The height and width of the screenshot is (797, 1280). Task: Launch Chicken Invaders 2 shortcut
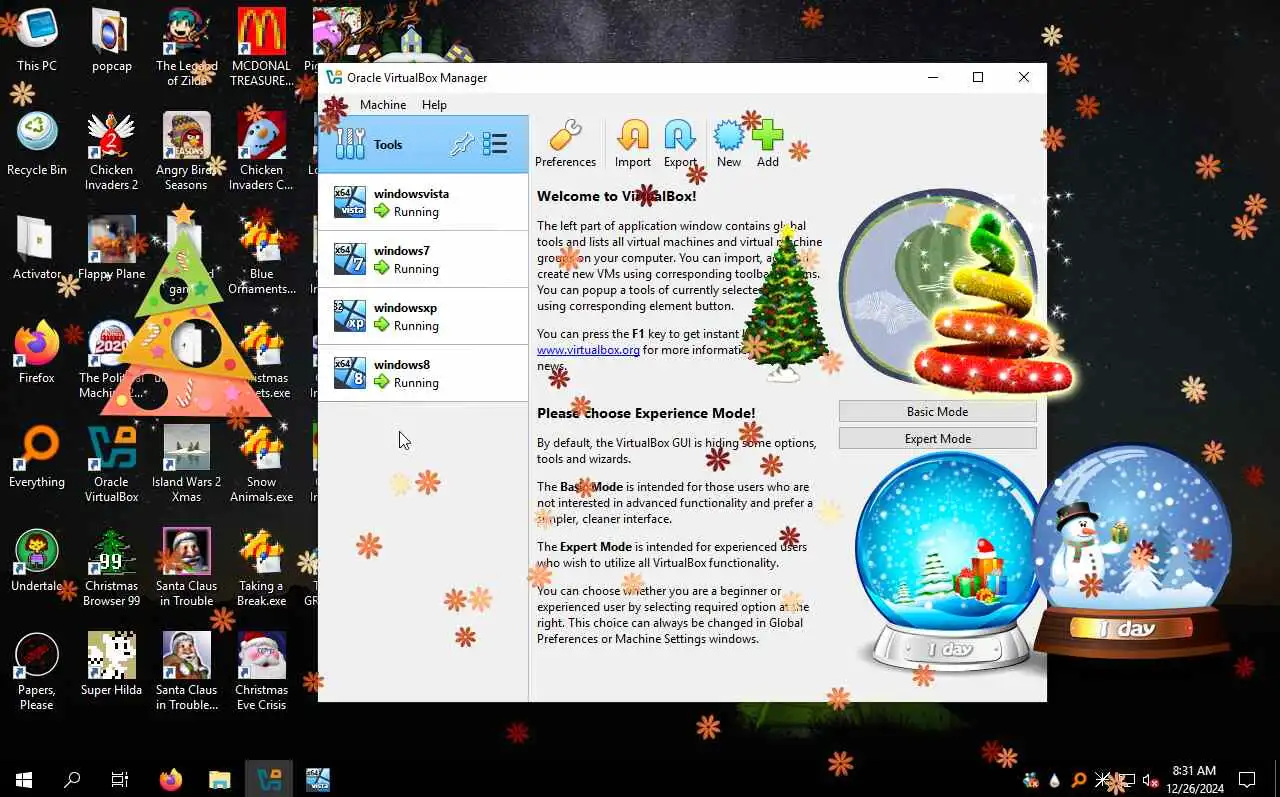pyautogui.click(x=111, y=152)
